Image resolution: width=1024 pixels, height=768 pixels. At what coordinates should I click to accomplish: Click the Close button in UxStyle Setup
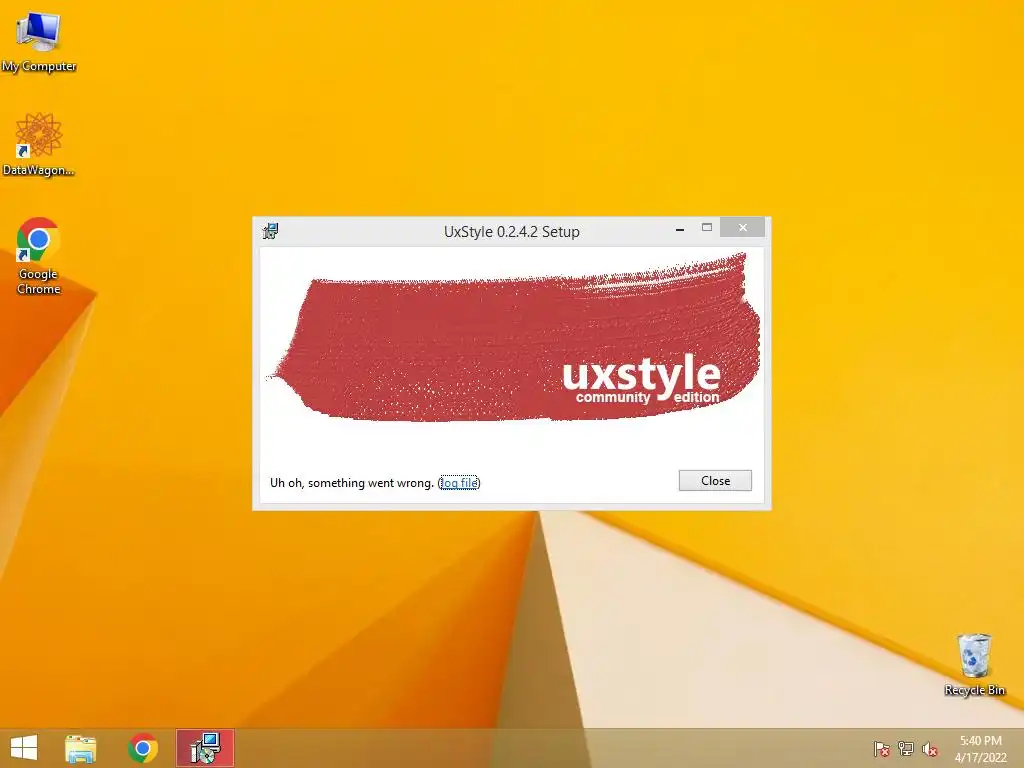click(x=715, y=481)
